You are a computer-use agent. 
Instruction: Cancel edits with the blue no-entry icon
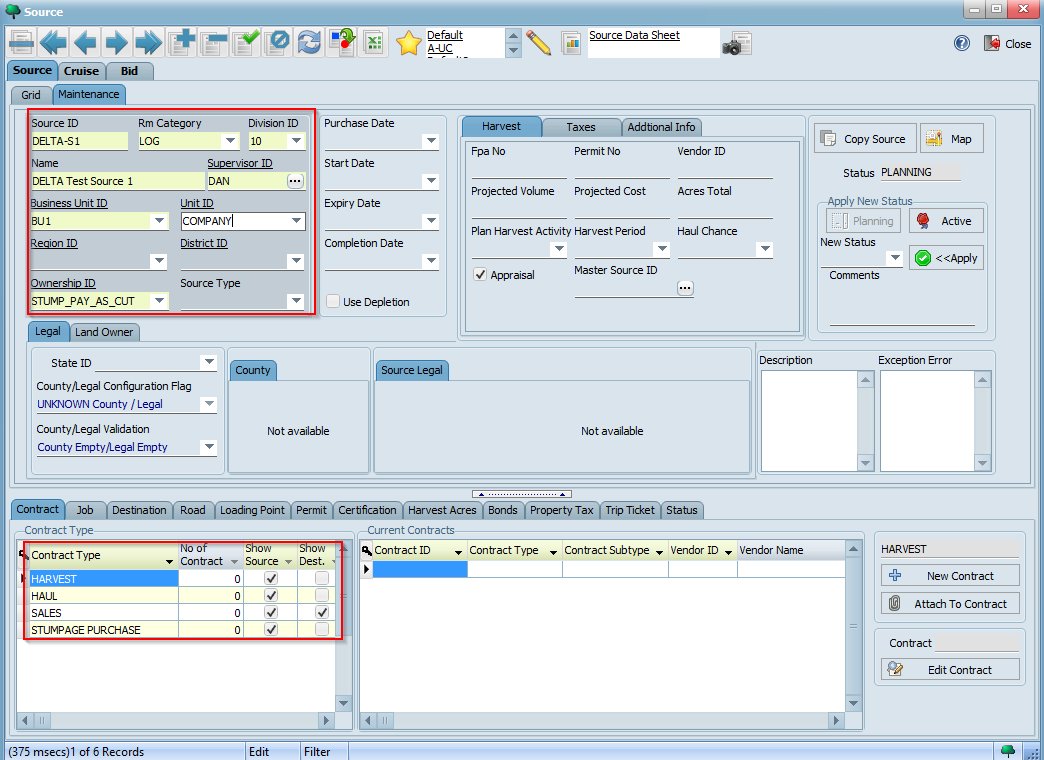point(277,43)
